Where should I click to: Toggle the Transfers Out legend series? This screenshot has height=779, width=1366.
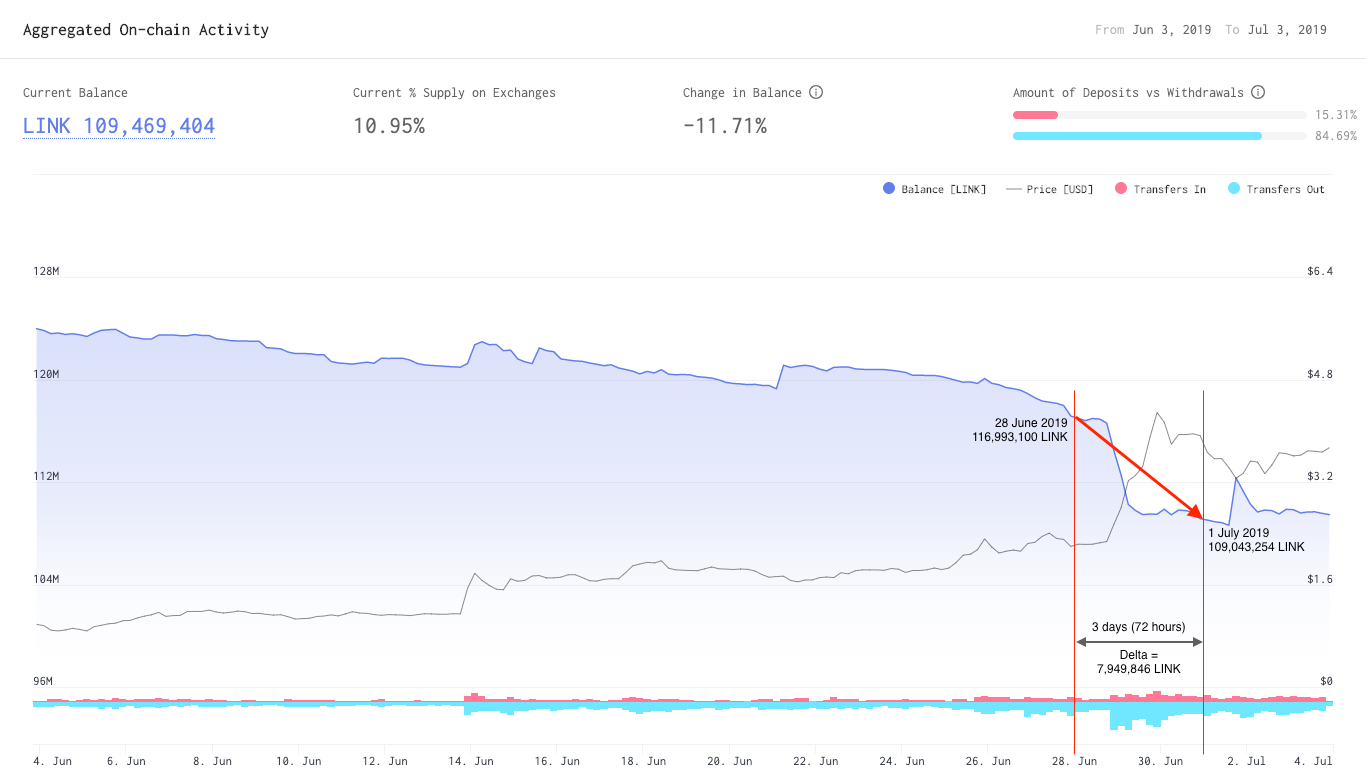(x=1276, y=189)
